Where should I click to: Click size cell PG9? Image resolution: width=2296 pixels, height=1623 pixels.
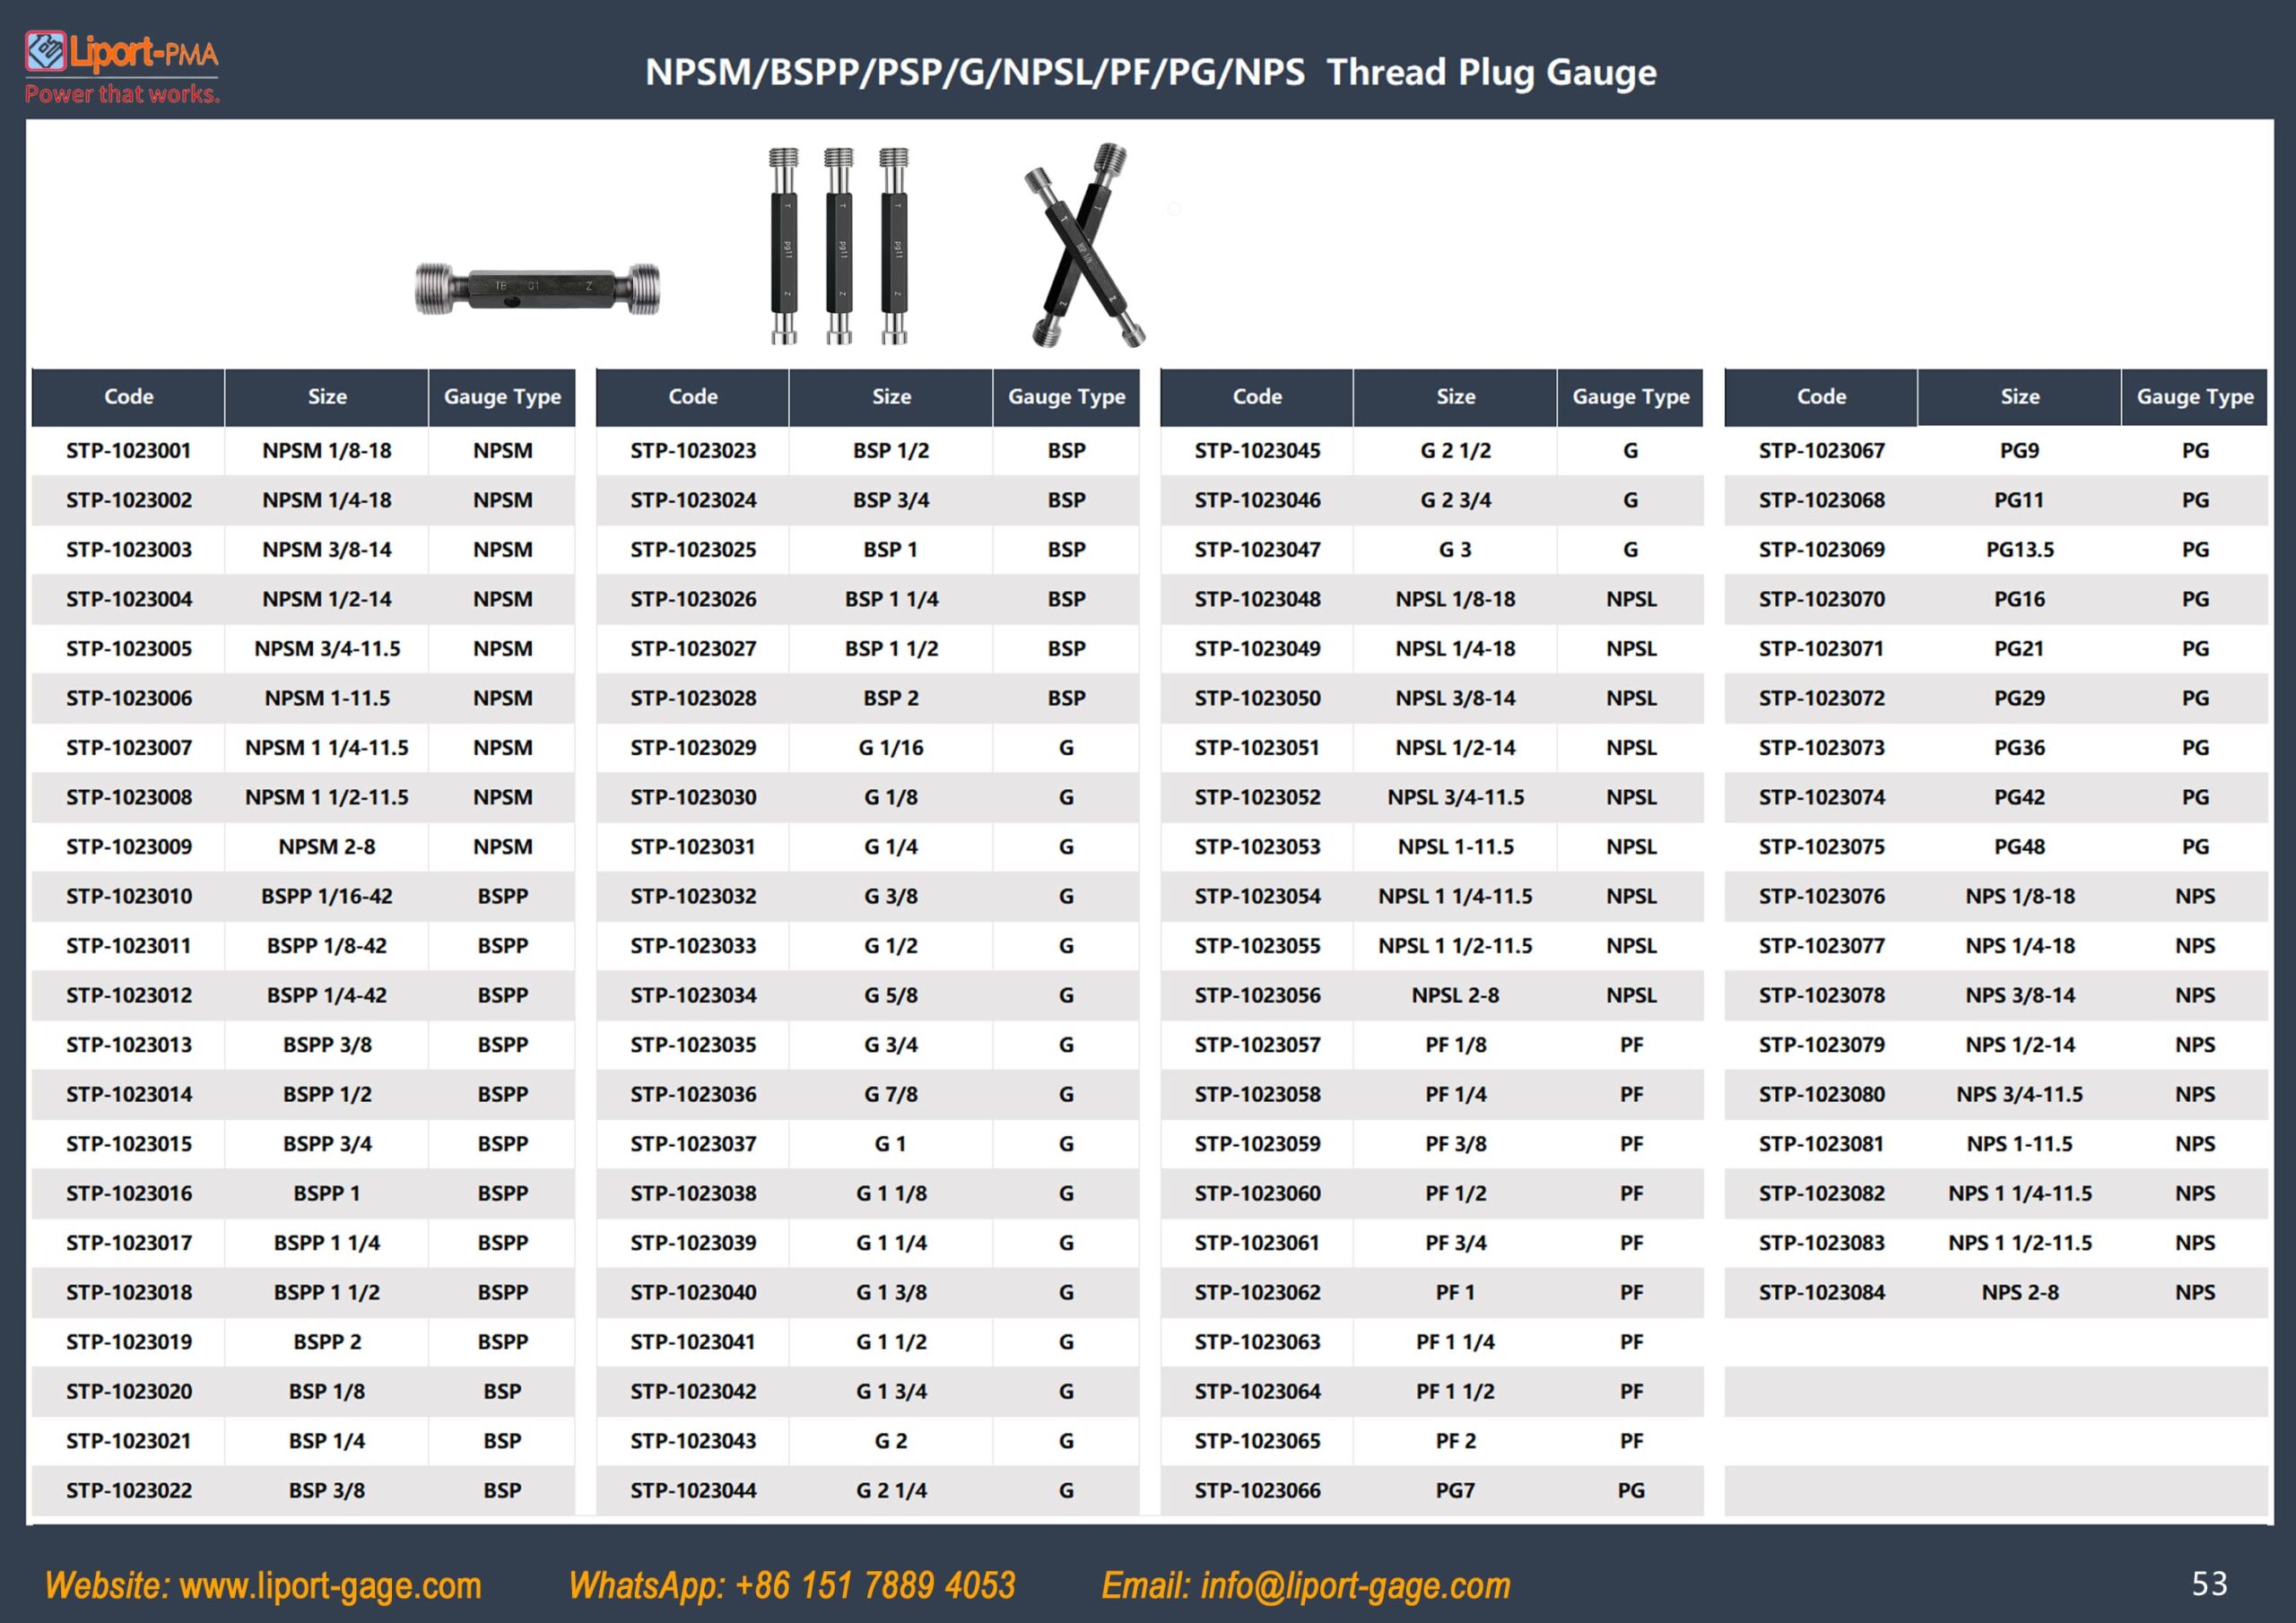coord(2020,451)
